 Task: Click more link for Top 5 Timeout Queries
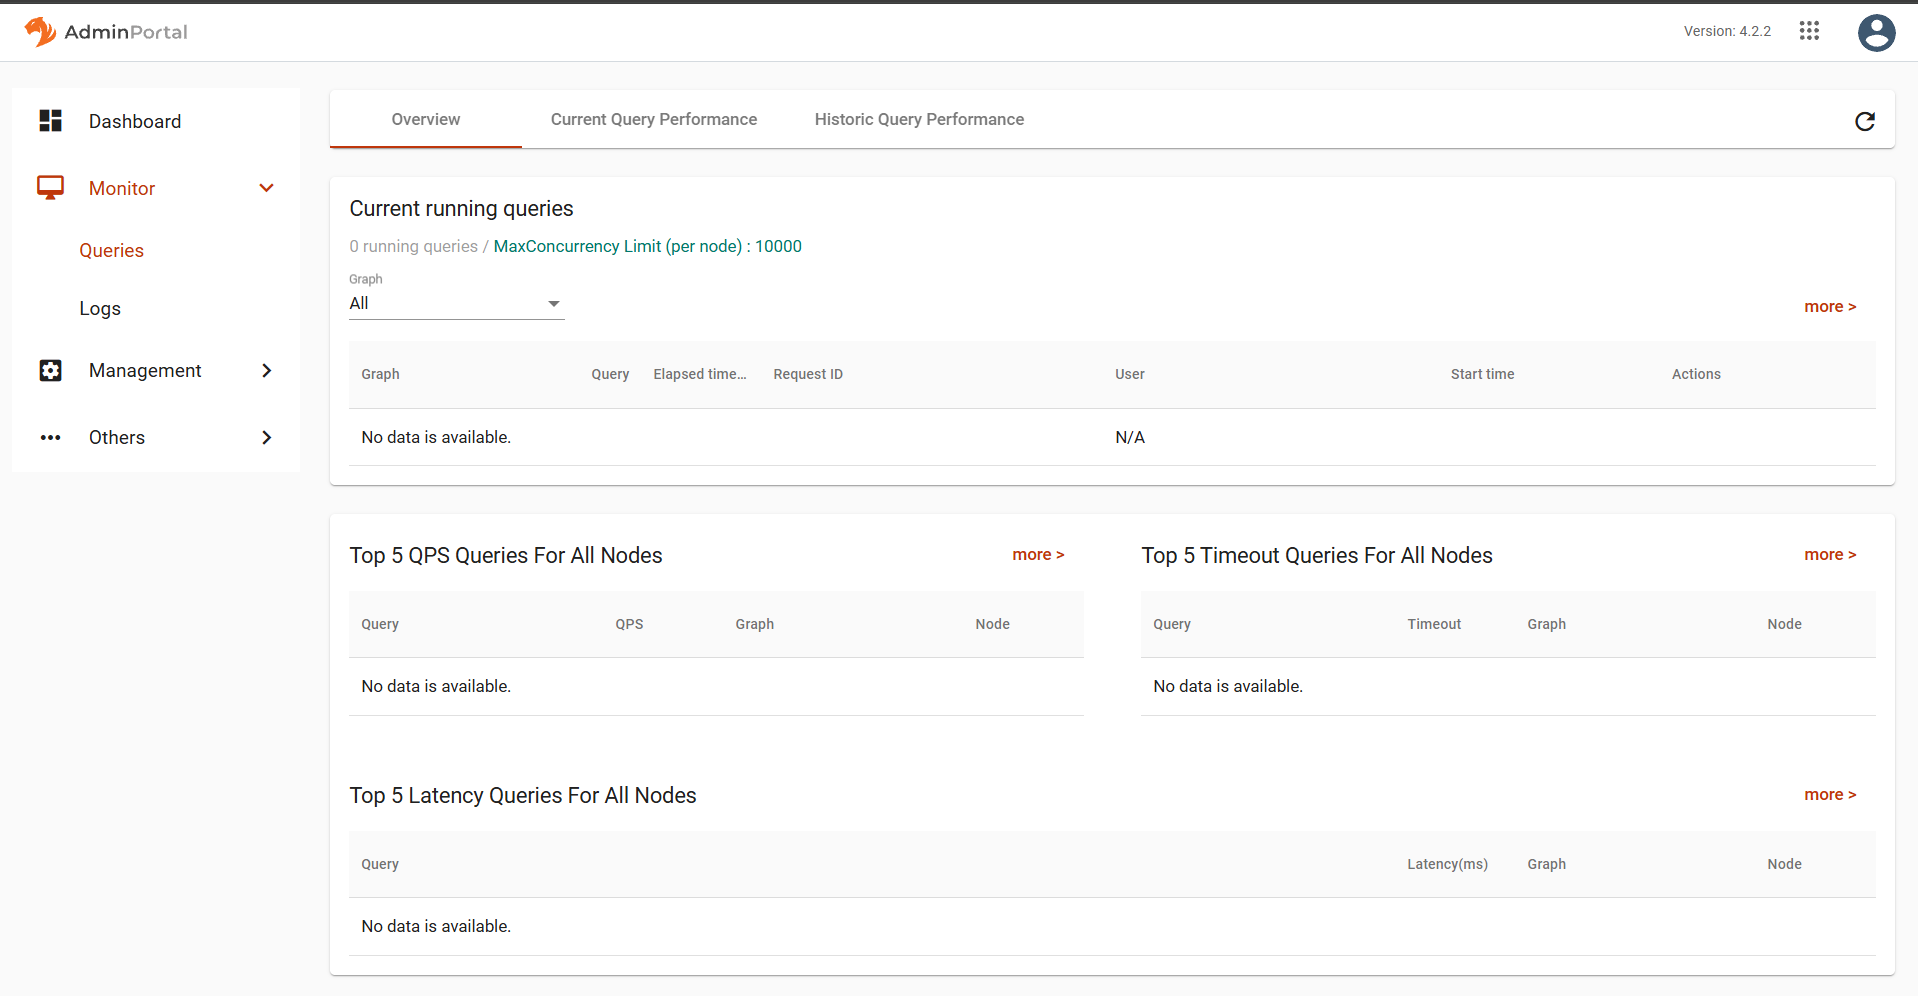tap(1830, 555)
